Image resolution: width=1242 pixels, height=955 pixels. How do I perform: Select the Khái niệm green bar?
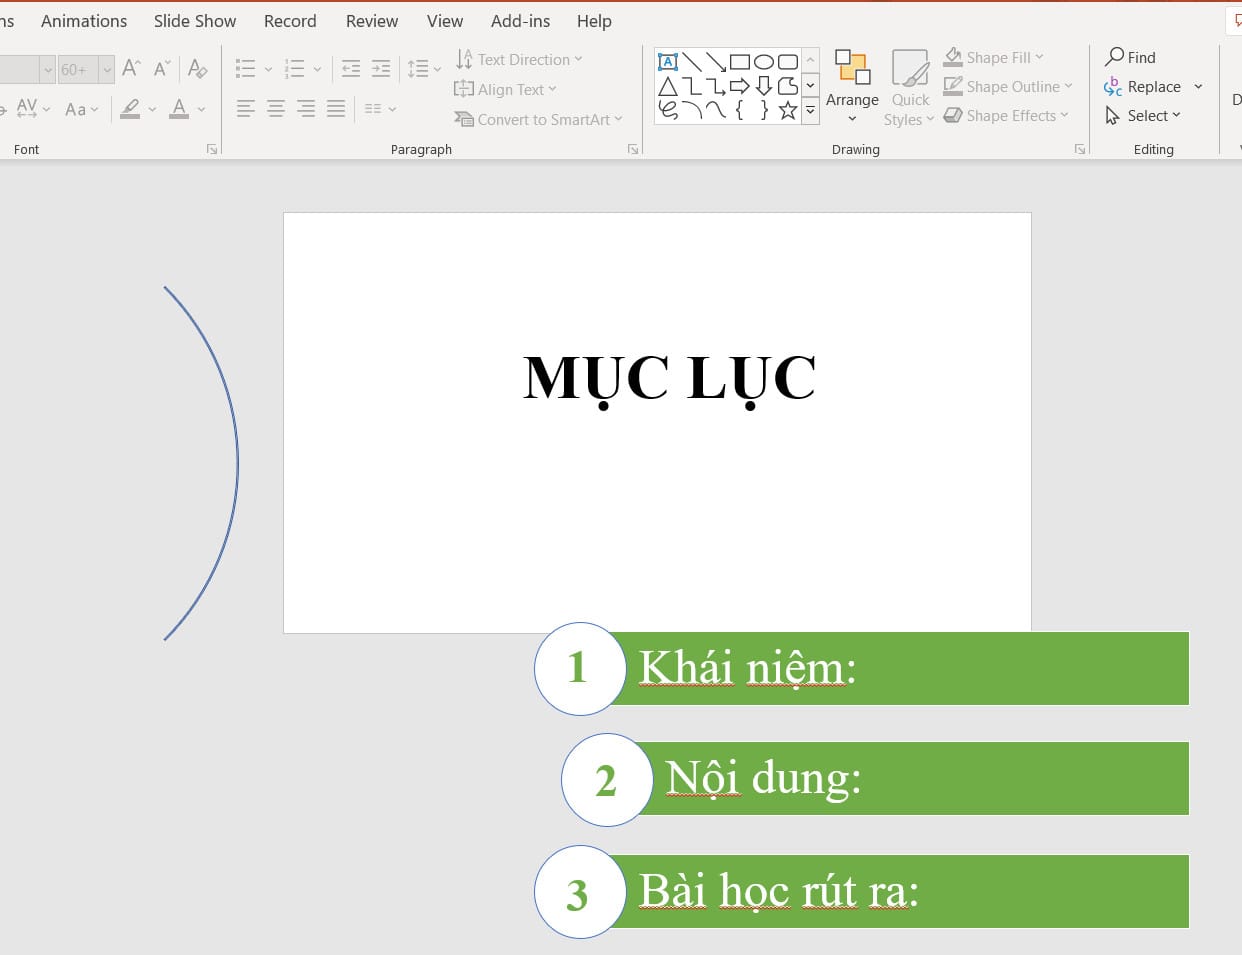pos(900,668)
